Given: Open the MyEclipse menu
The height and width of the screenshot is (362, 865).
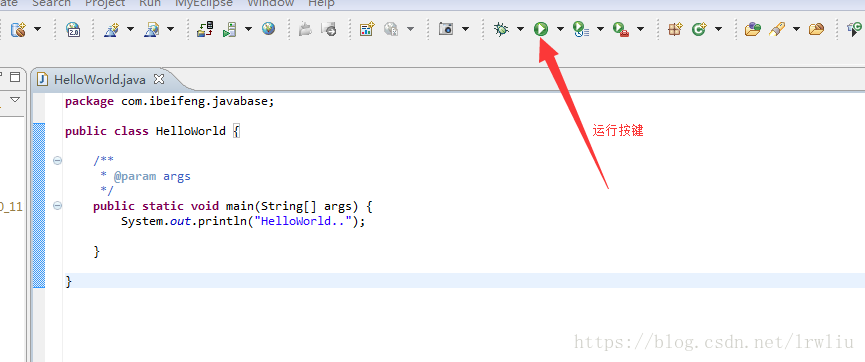Looking at the screenshot, I should tap(204, 3).
